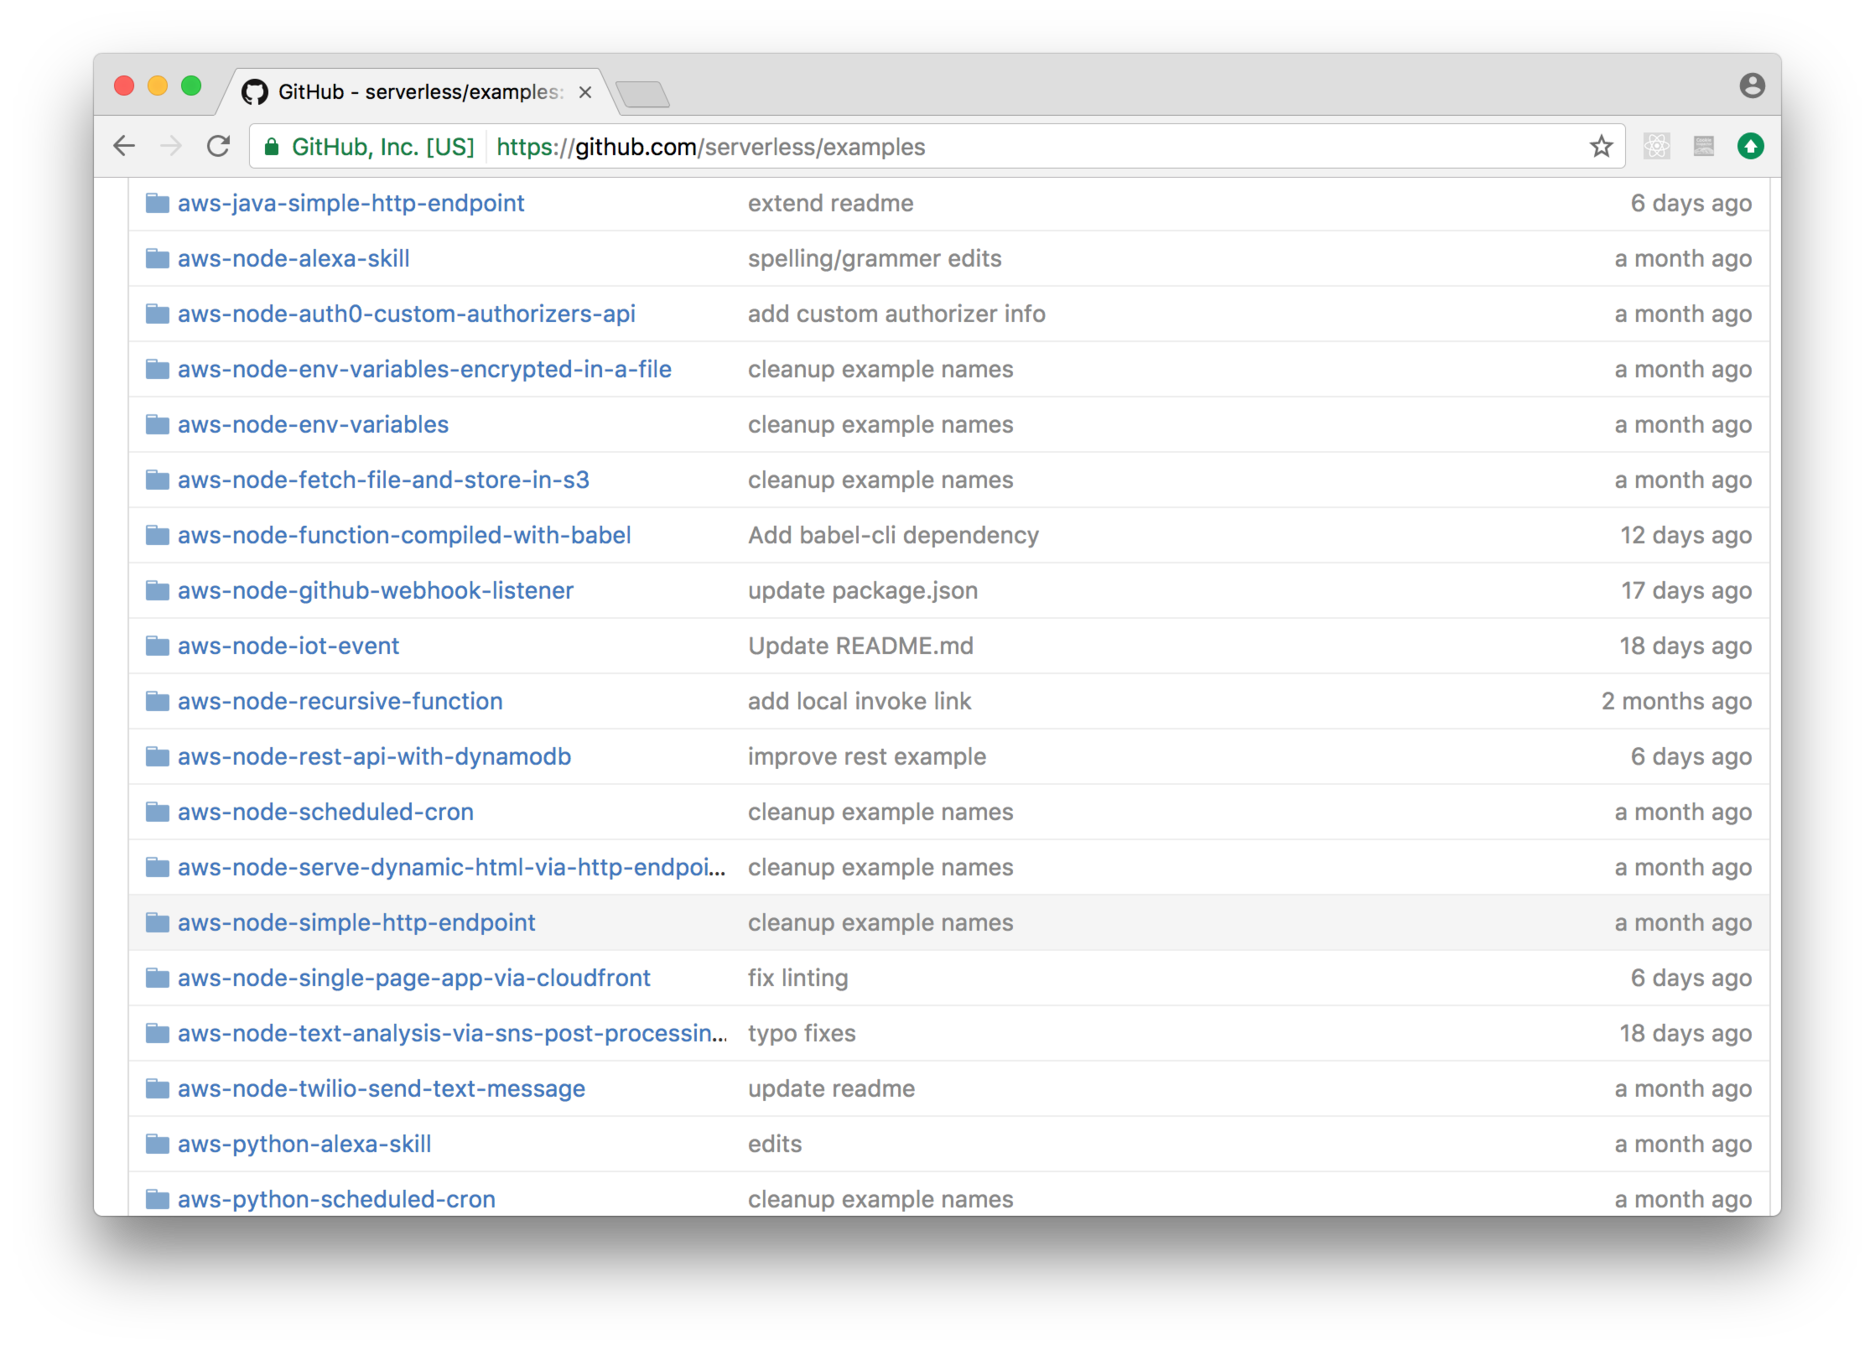The width and height of the screenshot is (1875, 1350).
Task: Click folder icon for aws-node-iot-event
Action: [157, 646]
